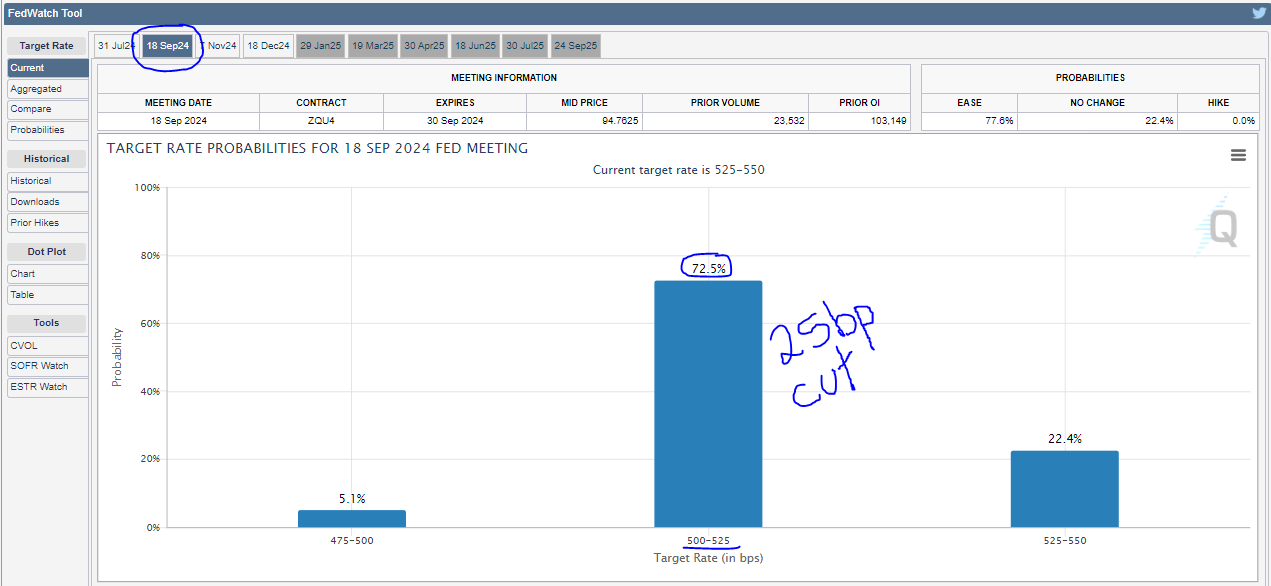Click the Twitter bird icon
The height and width of the screenshot is (586, 1271).
[x=1259, y=13]
